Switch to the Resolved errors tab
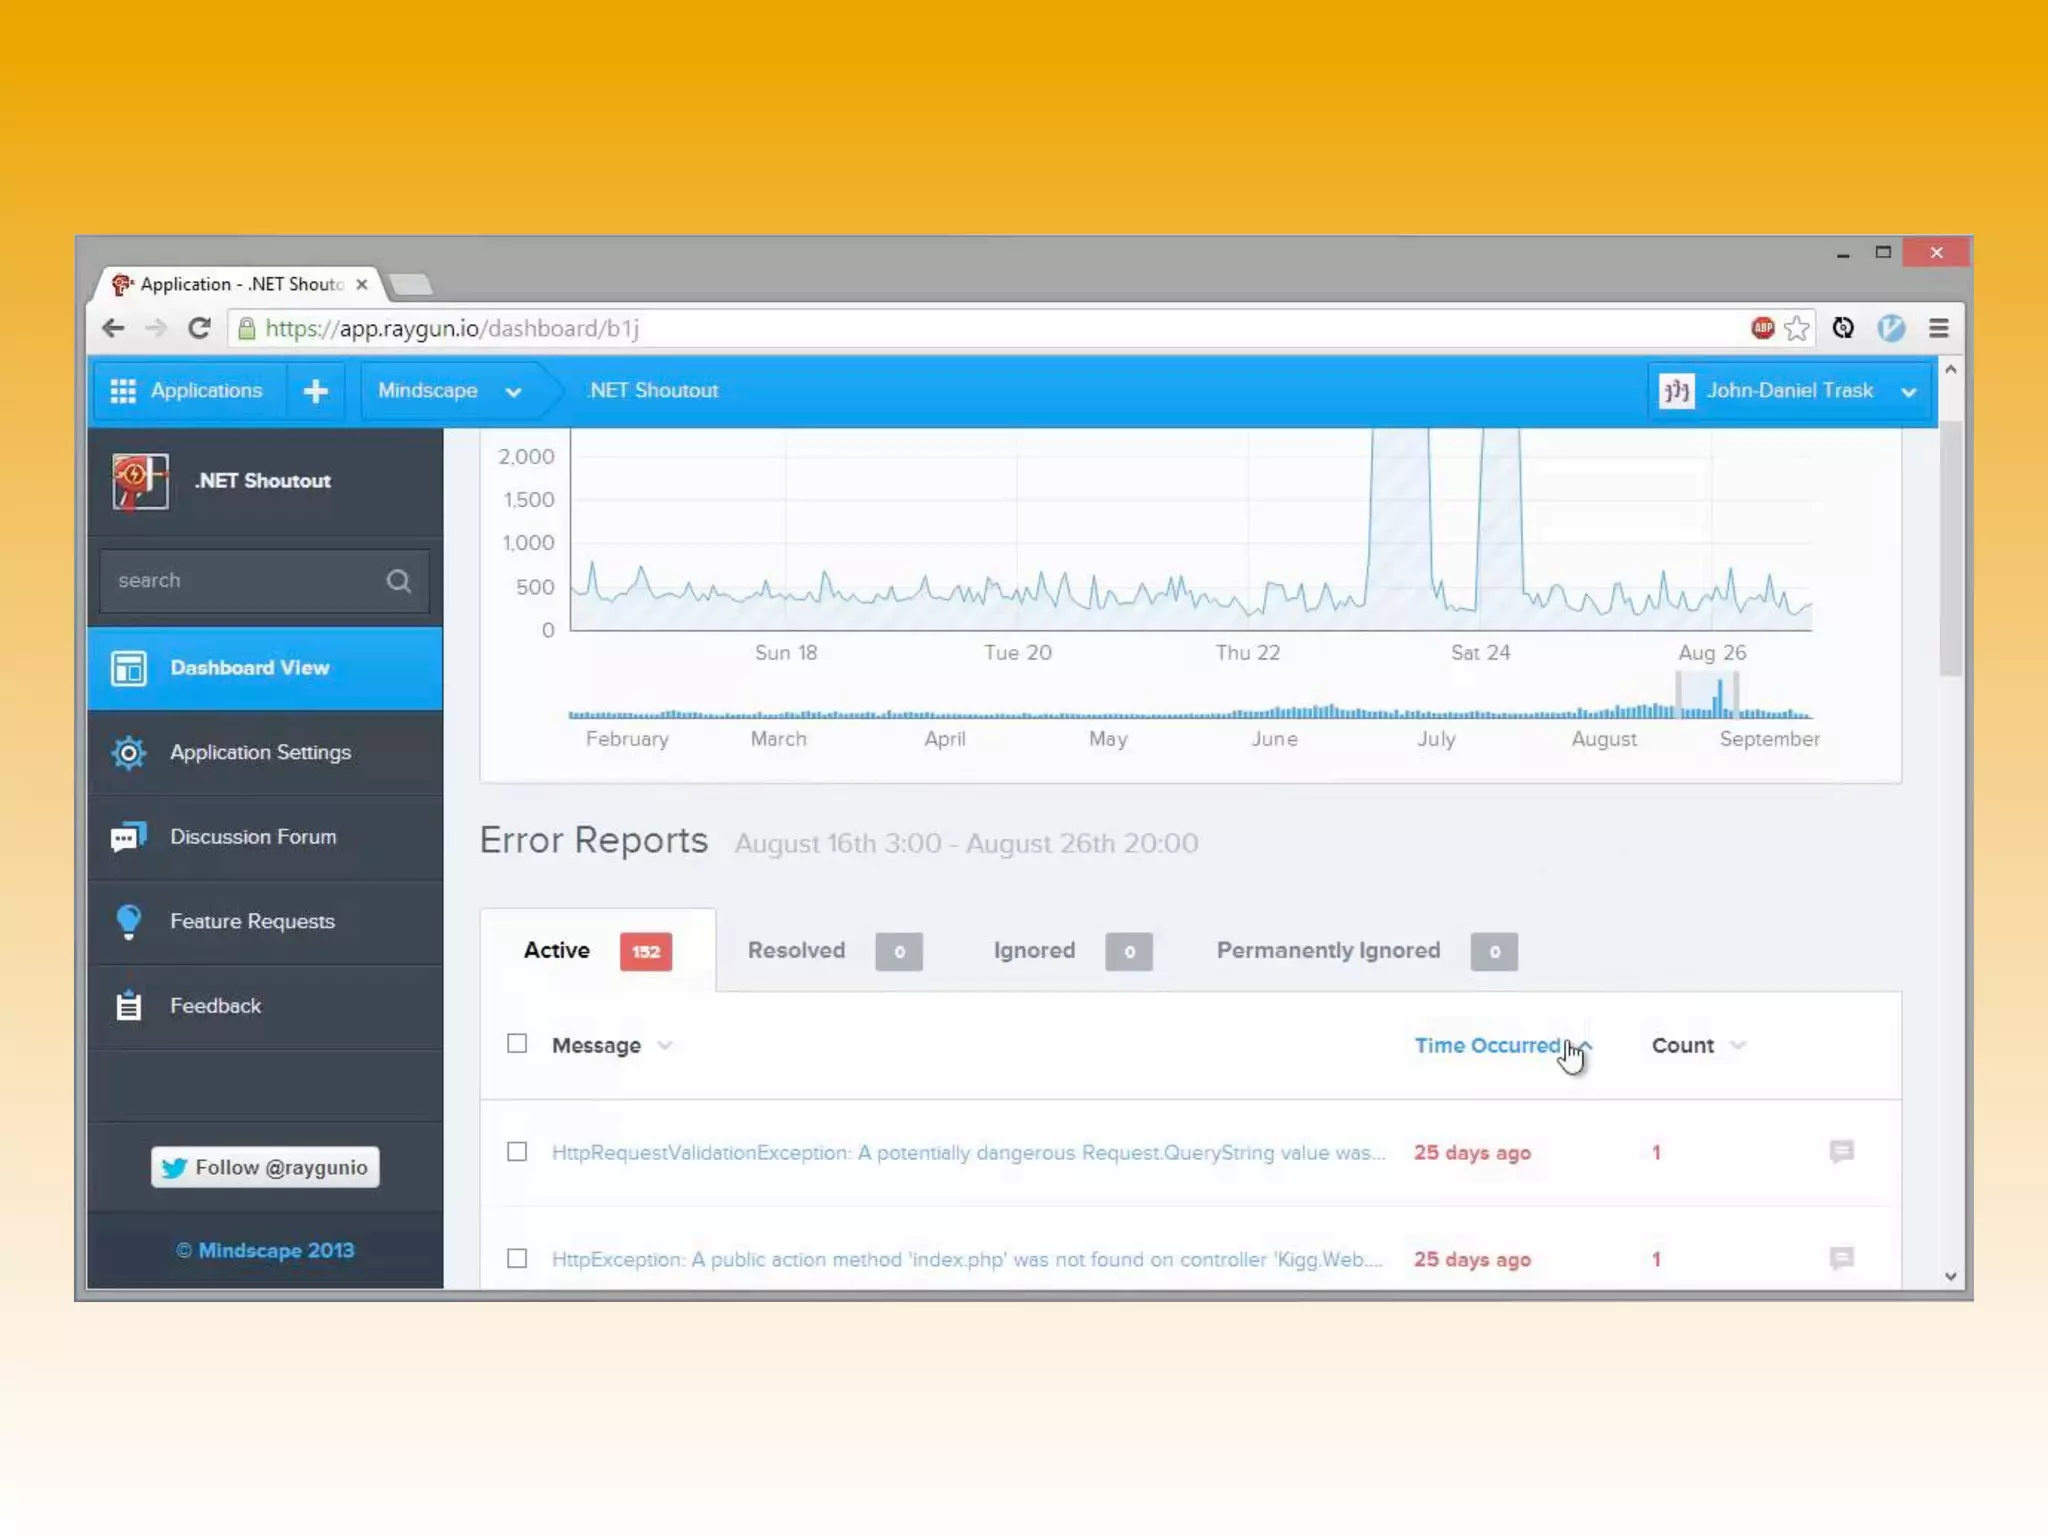The height and width of the screenshot is (1536, 2048). (797, 950)
